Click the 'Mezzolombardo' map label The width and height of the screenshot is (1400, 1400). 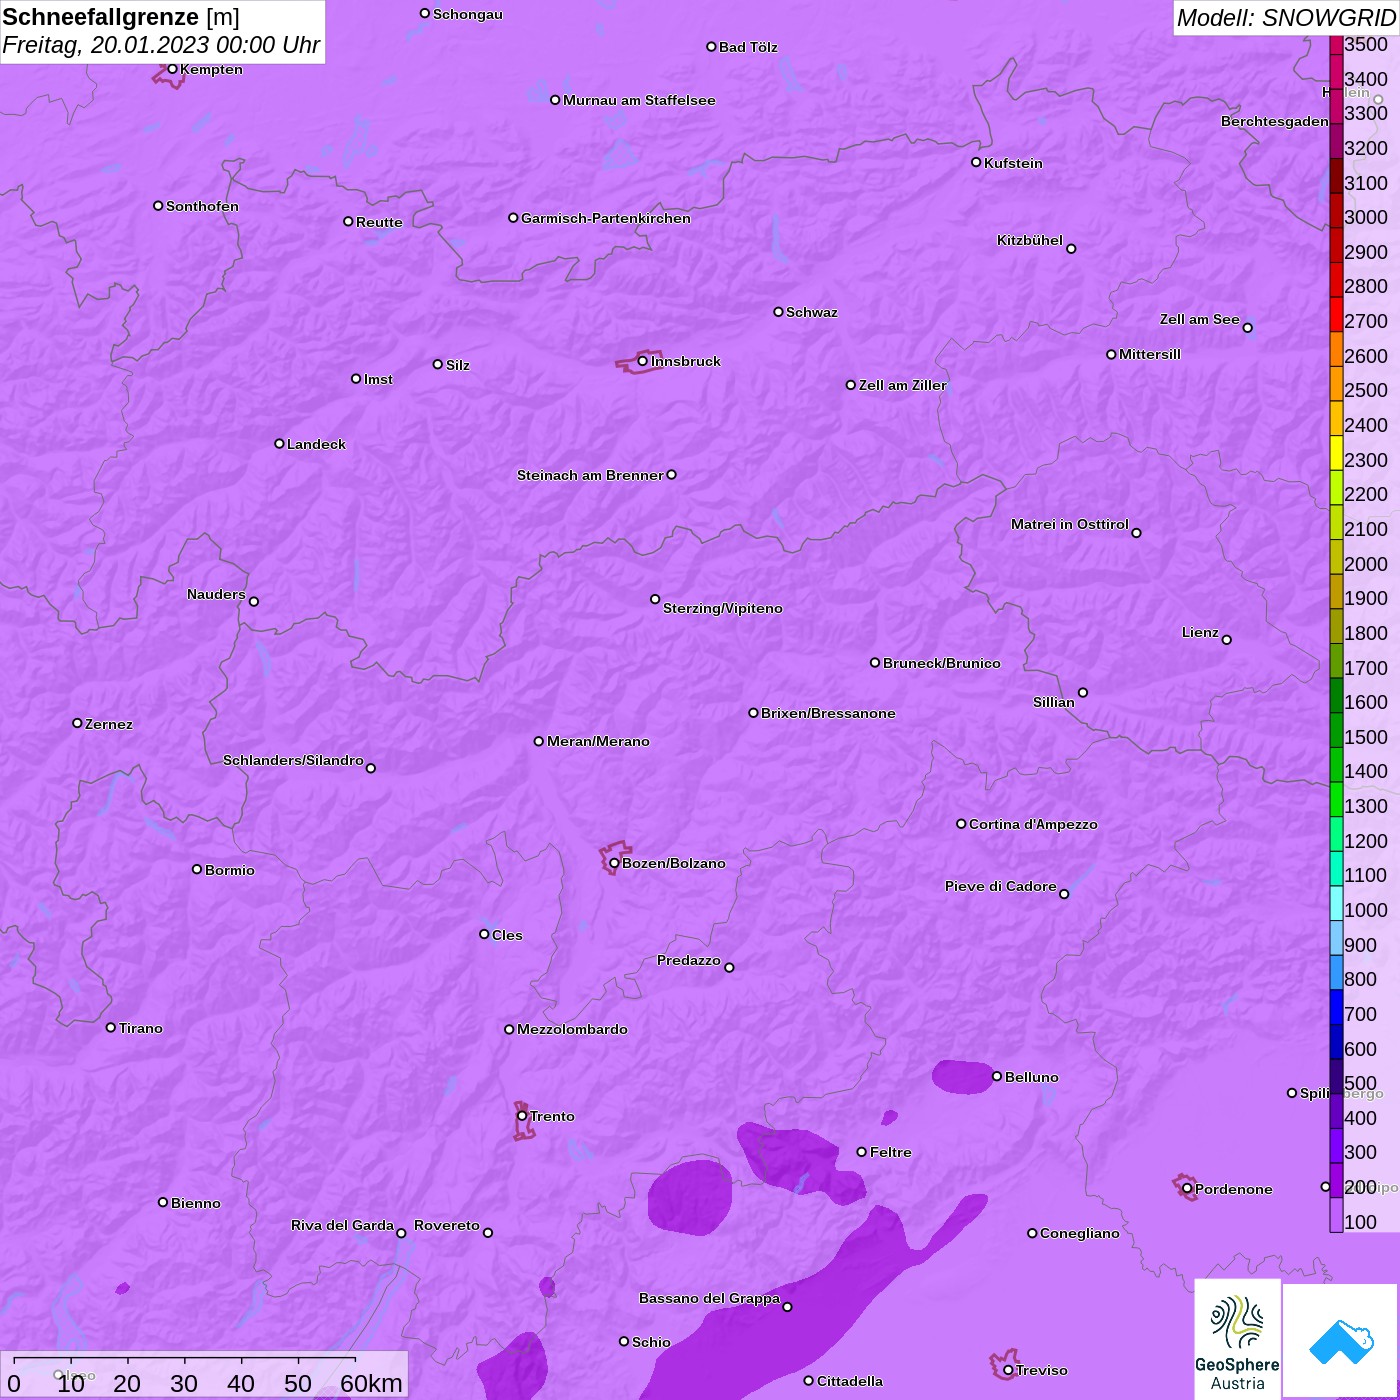pos(572,1029)
